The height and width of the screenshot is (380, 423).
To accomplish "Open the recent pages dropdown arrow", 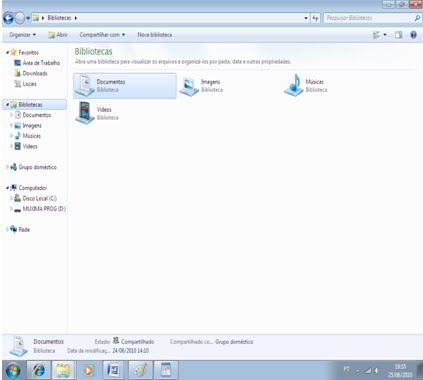I will (28, 18).
